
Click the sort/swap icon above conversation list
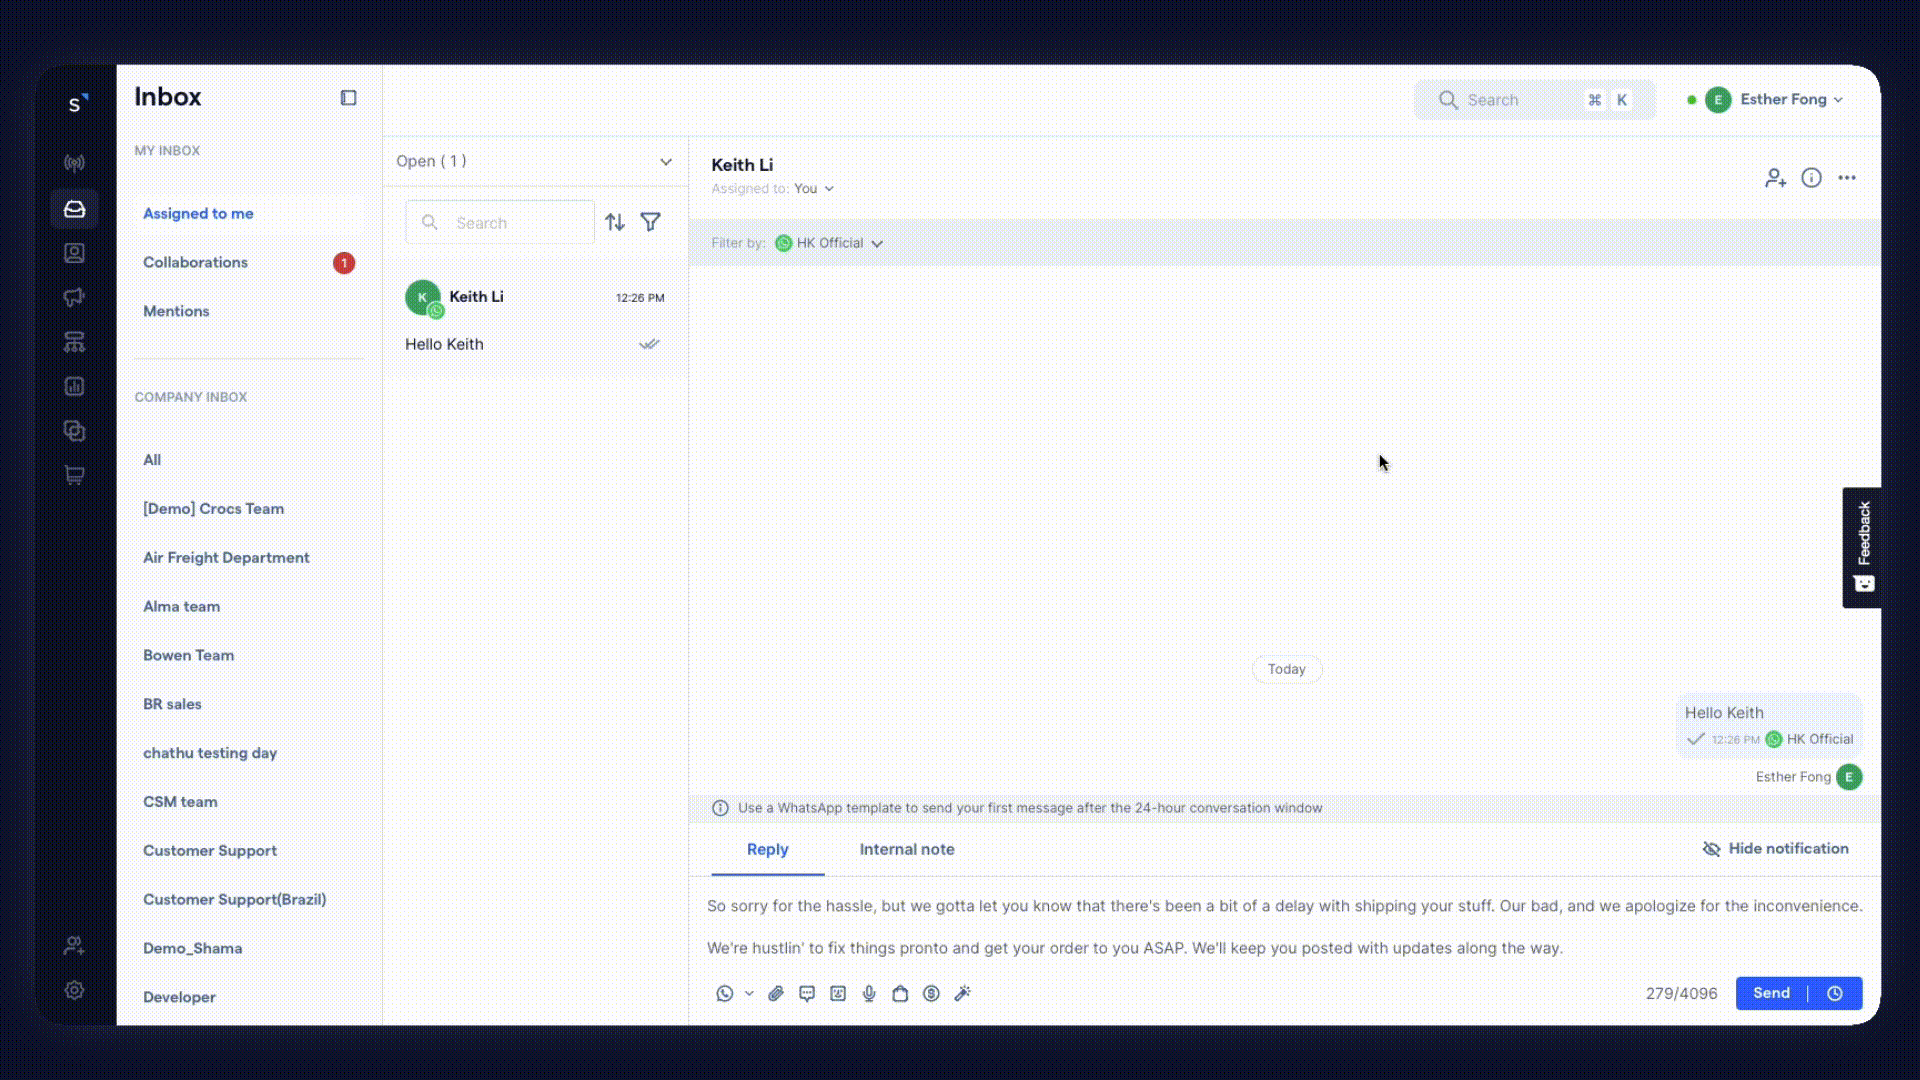[x=615, y=222]
